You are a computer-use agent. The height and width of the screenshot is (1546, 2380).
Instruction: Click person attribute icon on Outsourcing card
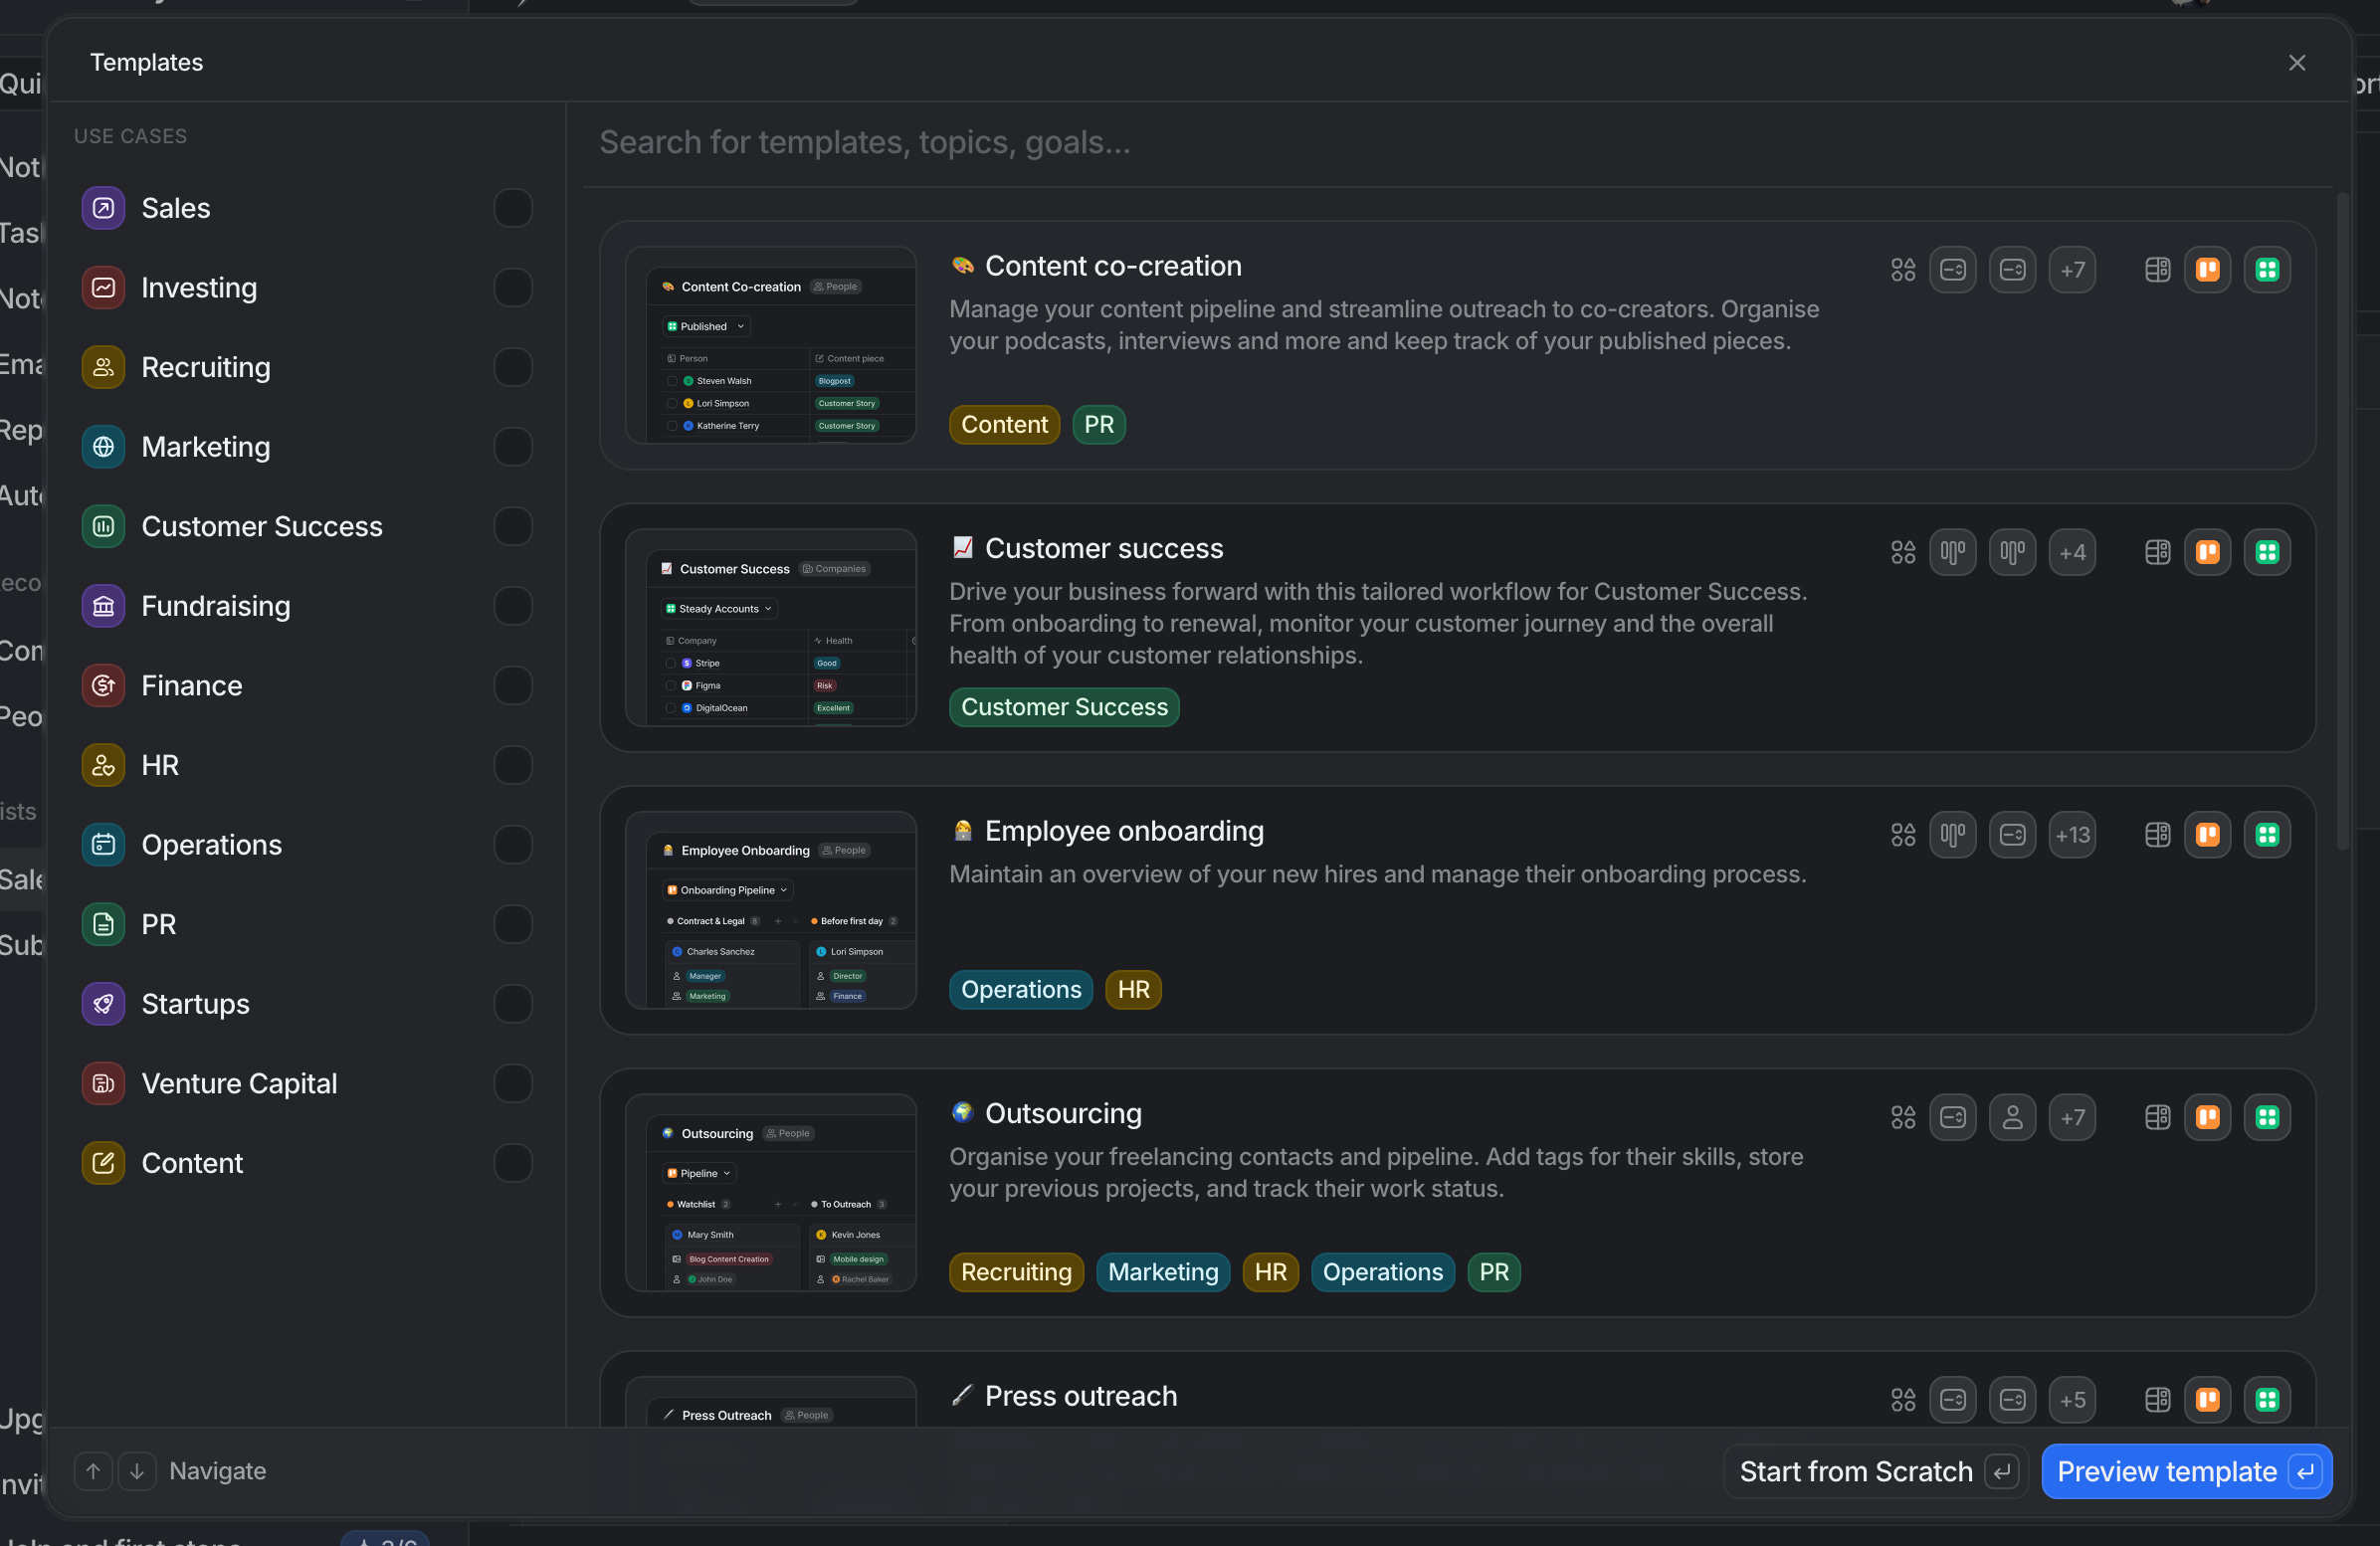2012,1117
